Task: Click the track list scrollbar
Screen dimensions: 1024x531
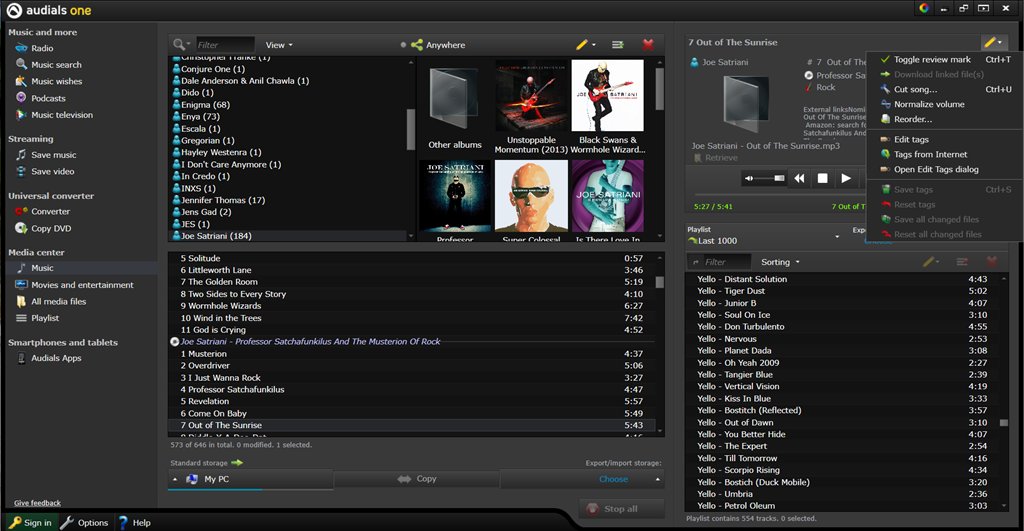Action: point(660,282)
